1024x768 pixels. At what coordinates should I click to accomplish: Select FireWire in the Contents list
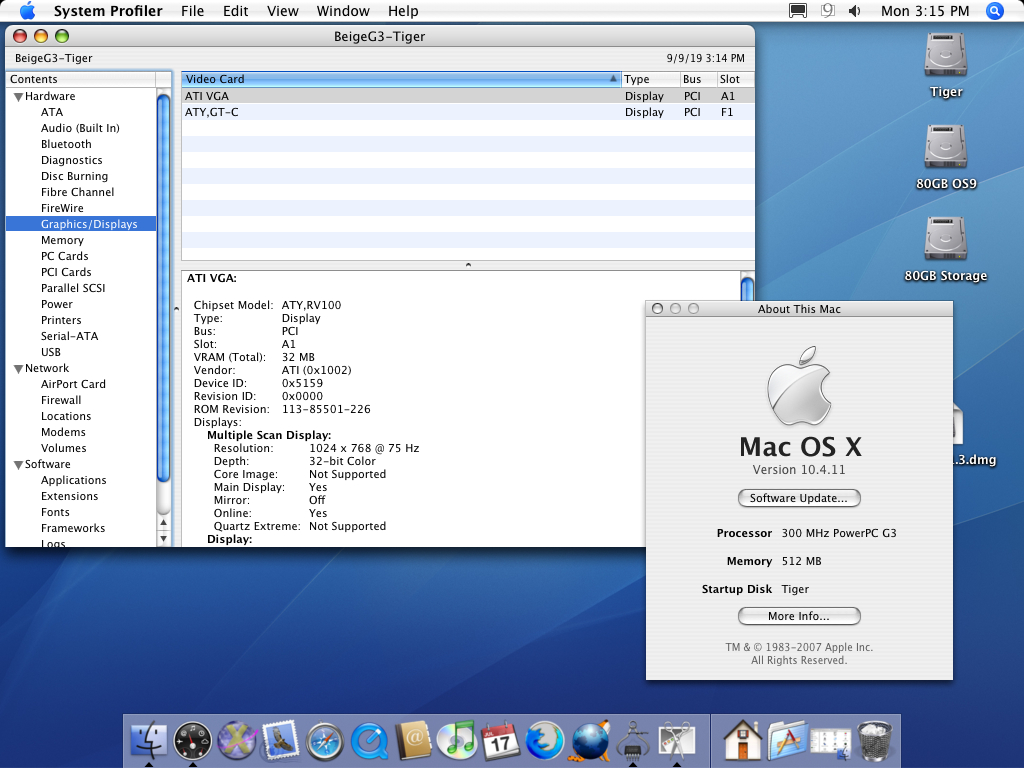coord(62,208)
